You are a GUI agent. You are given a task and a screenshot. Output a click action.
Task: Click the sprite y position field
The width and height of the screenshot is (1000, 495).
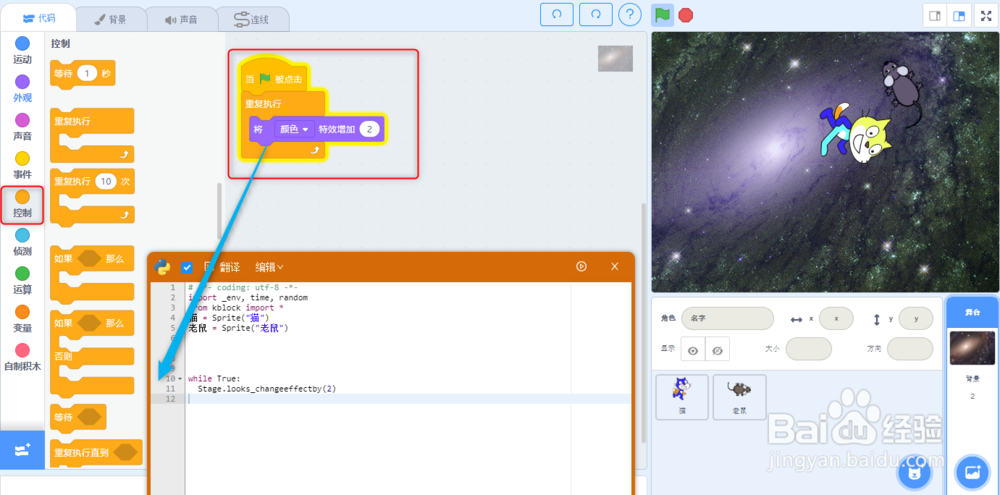(x=916, y=318)
